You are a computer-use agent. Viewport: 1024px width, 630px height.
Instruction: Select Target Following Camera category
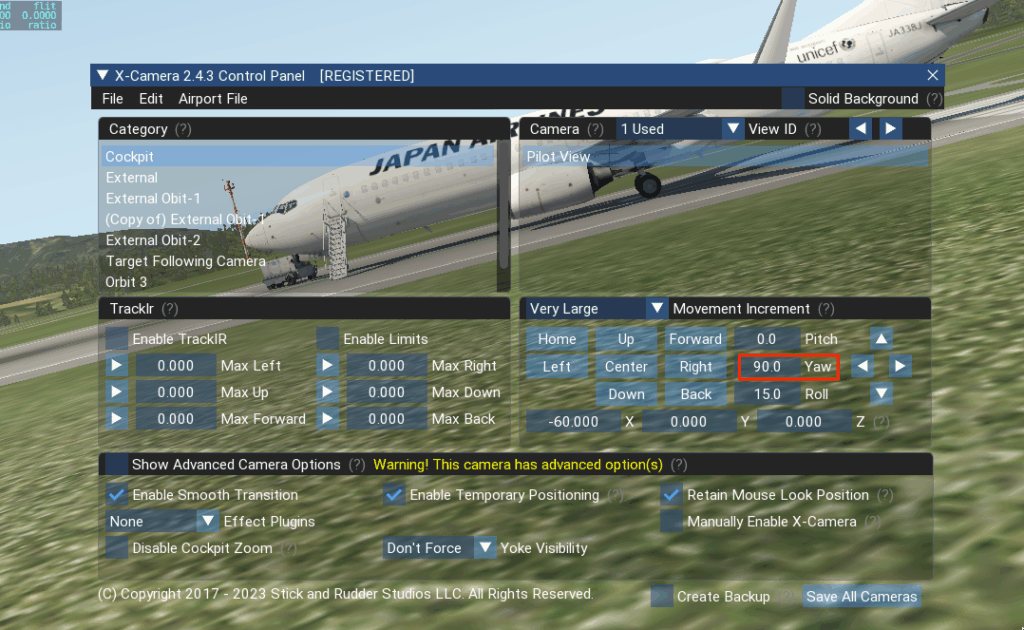tap(186, 261)
